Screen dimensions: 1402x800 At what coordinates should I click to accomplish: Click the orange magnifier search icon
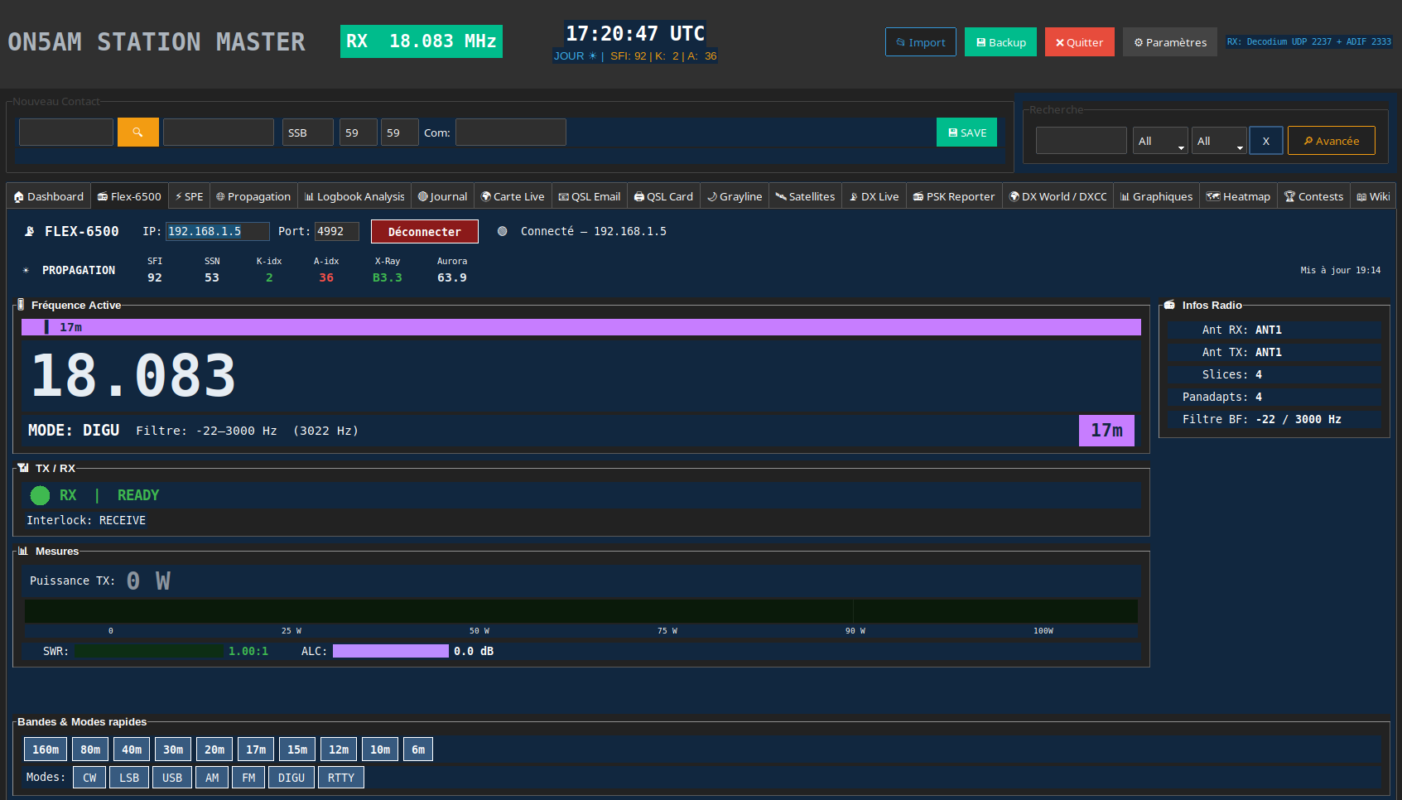[x=138, y=132]
